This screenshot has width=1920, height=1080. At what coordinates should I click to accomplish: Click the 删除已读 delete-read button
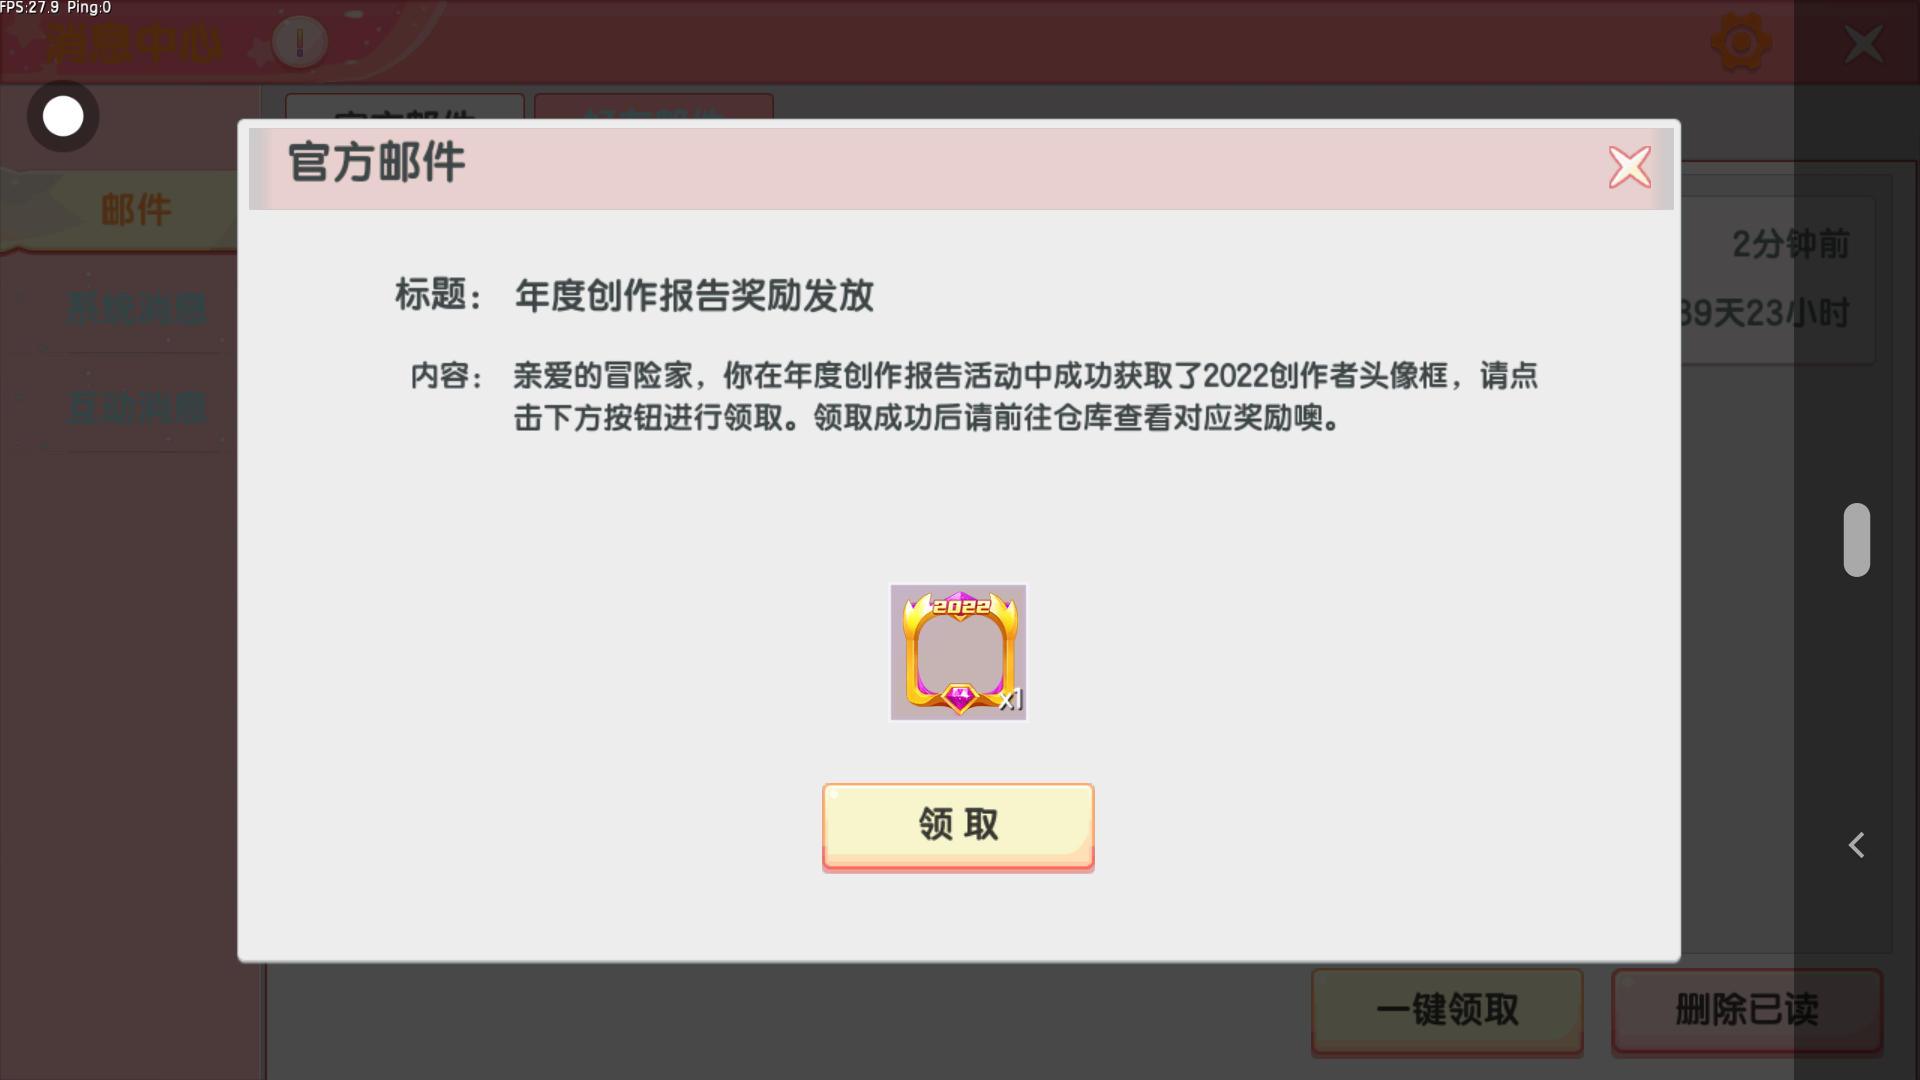(x=1747, y=1010)
